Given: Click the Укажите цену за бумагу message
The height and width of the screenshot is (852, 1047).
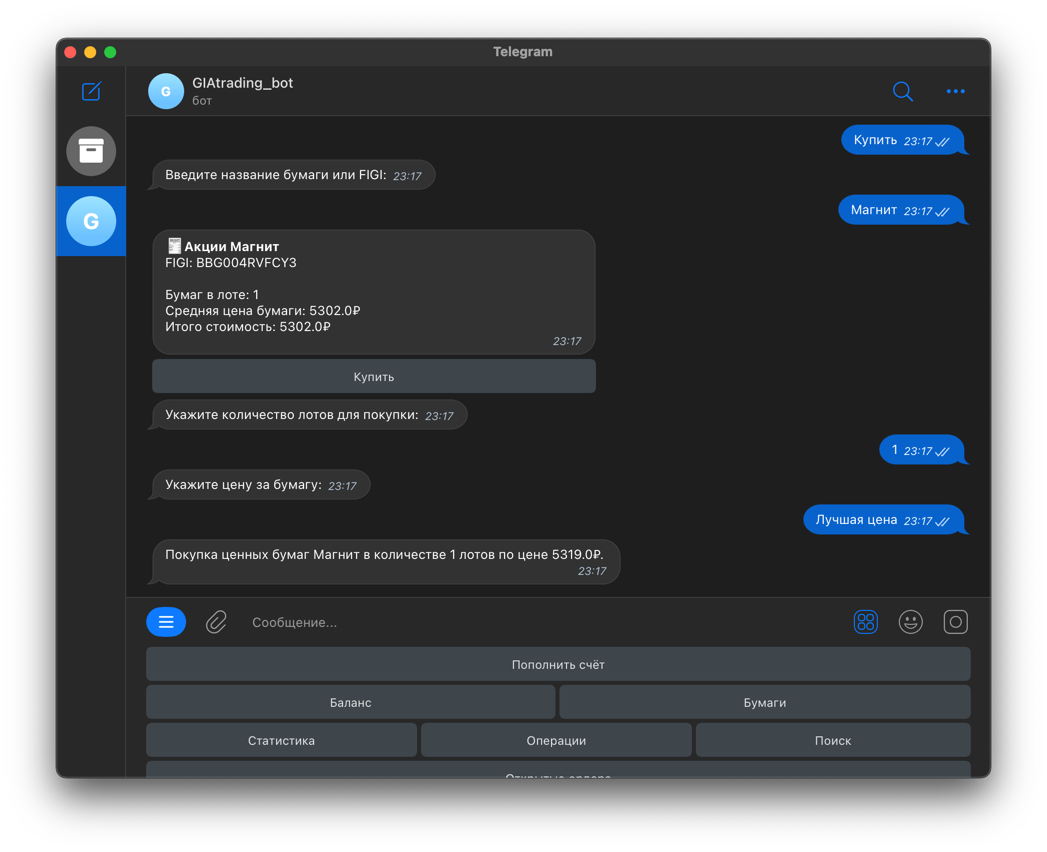Looking at the screenshot, I should [261, 485].
